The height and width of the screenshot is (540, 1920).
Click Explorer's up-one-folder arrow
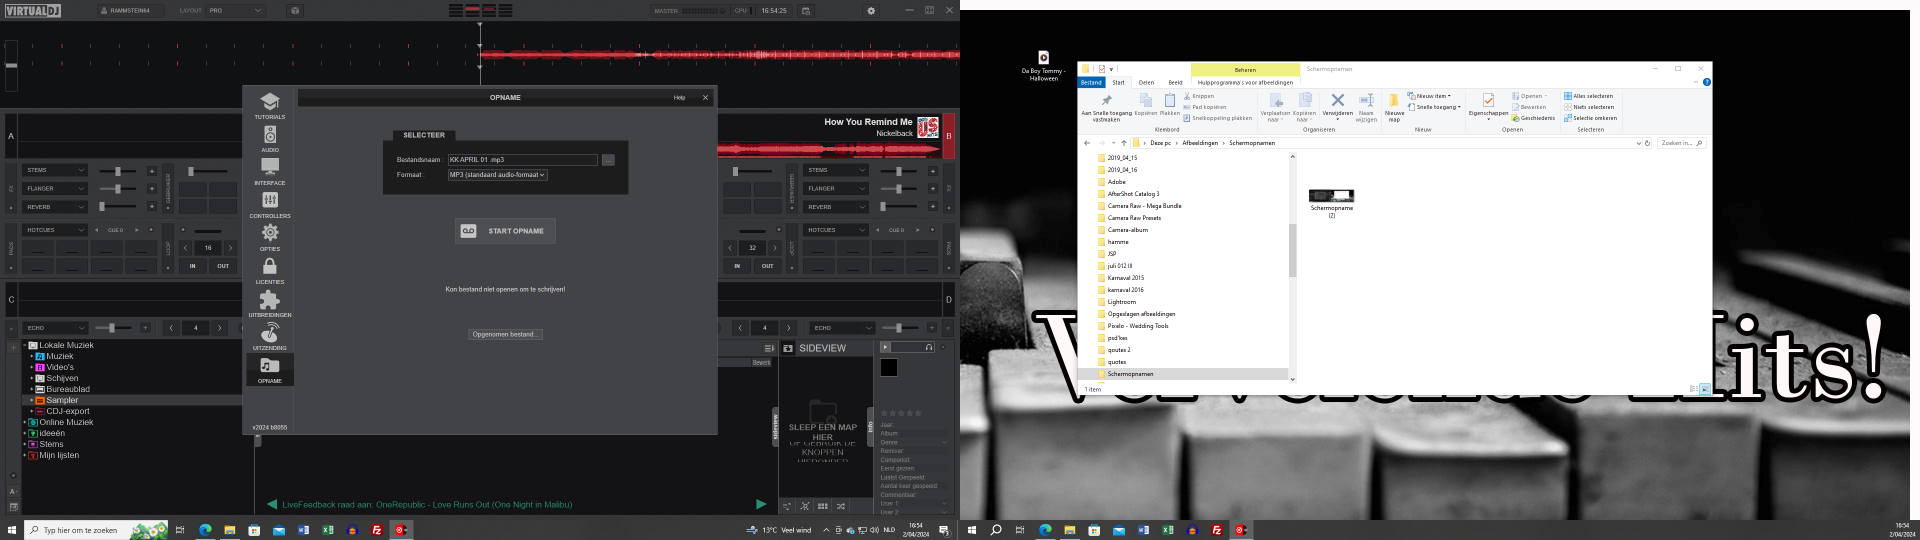coord(1123,143)
